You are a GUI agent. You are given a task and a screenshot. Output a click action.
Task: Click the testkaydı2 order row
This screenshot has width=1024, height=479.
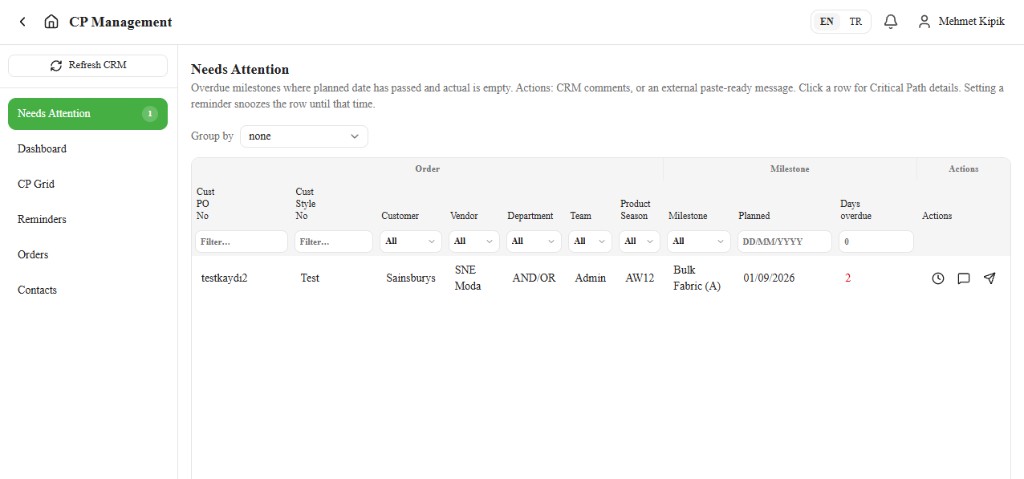tap(600, 278)
